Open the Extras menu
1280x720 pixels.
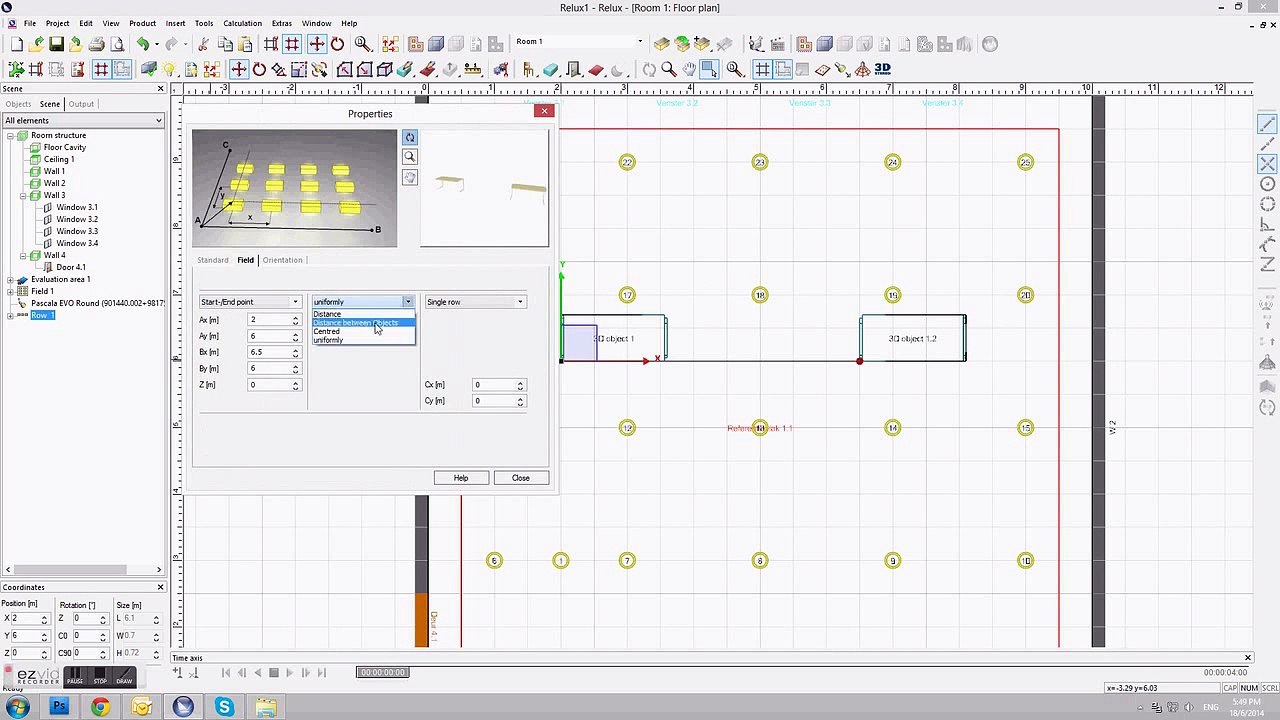pos(282,23)
